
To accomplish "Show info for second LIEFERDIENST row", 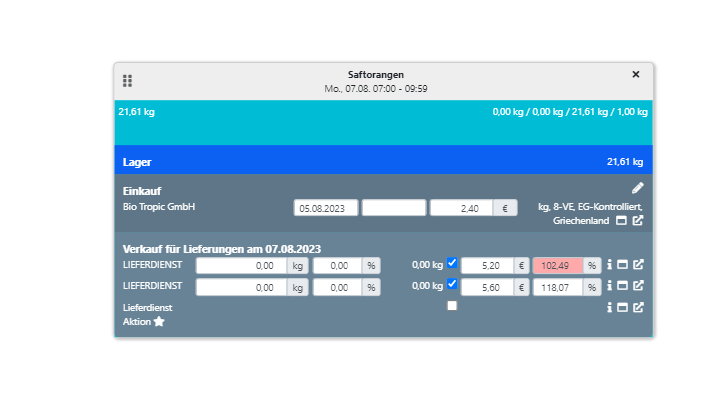I will coord(609,286).
